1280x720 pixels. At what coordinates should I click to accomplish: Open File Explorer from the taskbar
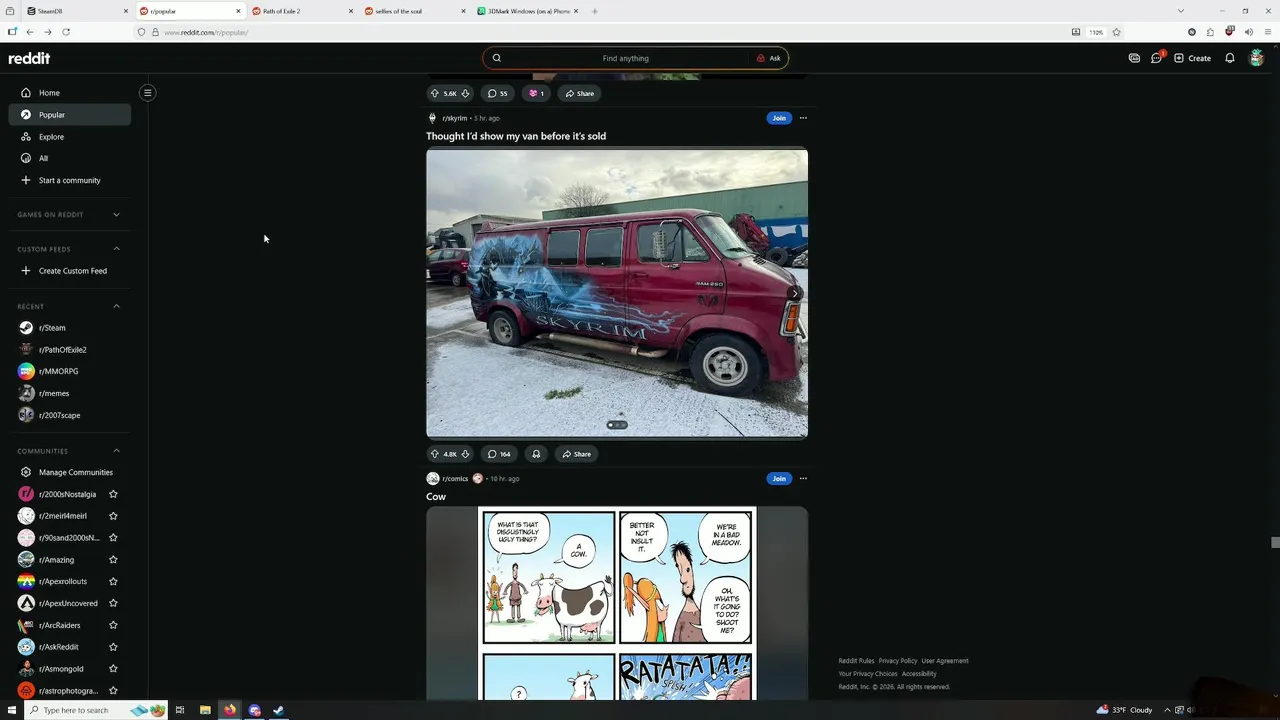(x=205, y=710)
